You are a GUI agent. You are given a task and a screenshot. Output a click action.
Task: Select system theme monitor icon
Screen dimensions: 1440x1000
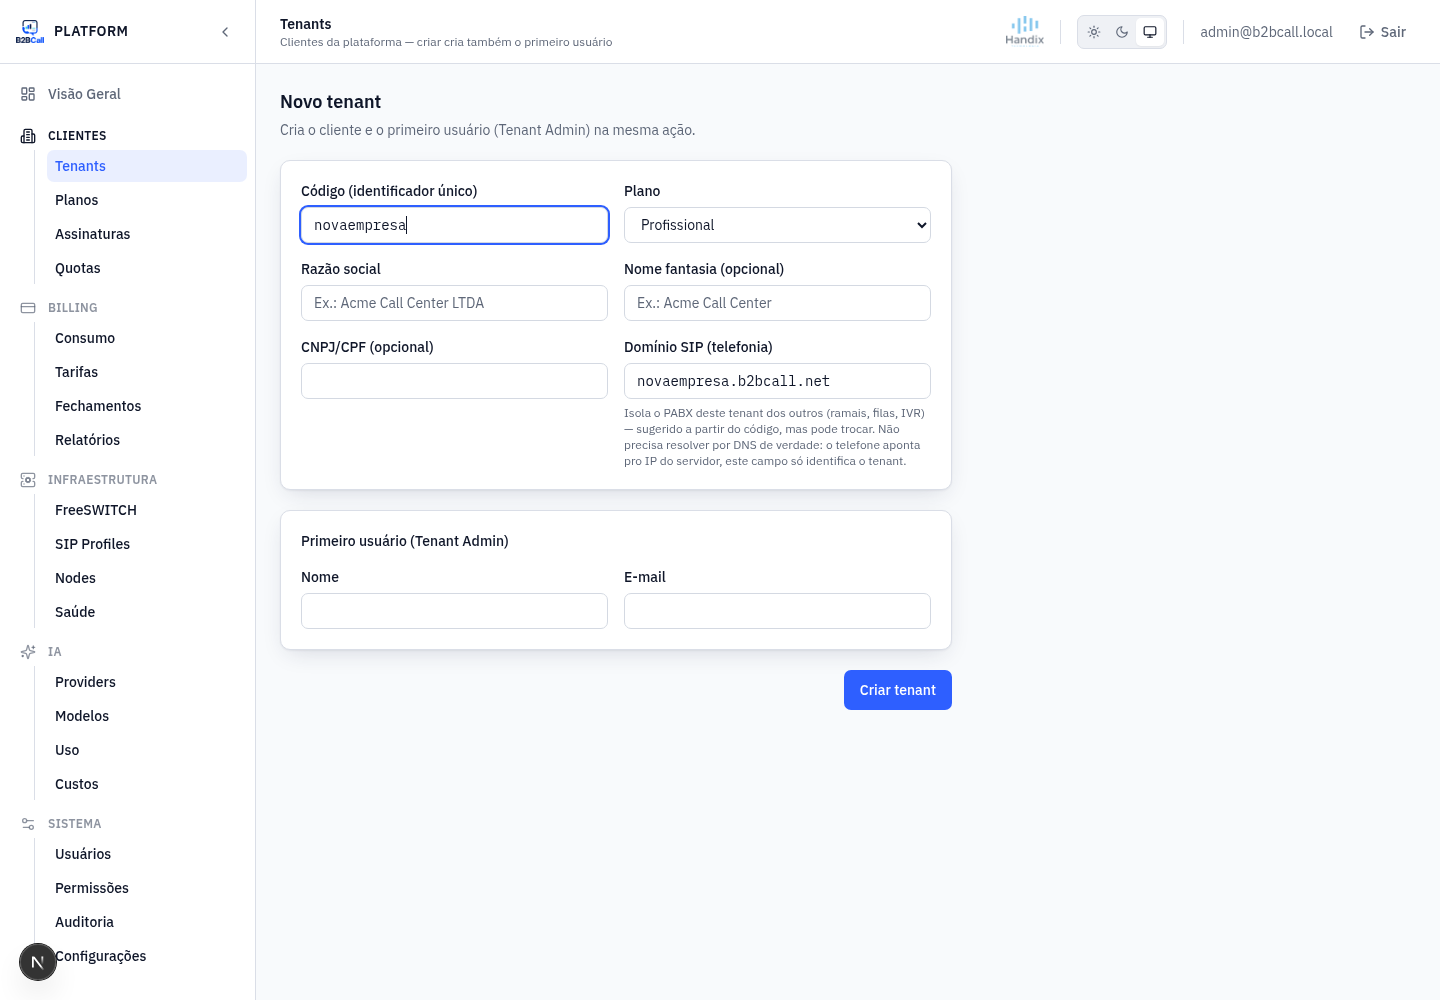[x=1150, y=32]
